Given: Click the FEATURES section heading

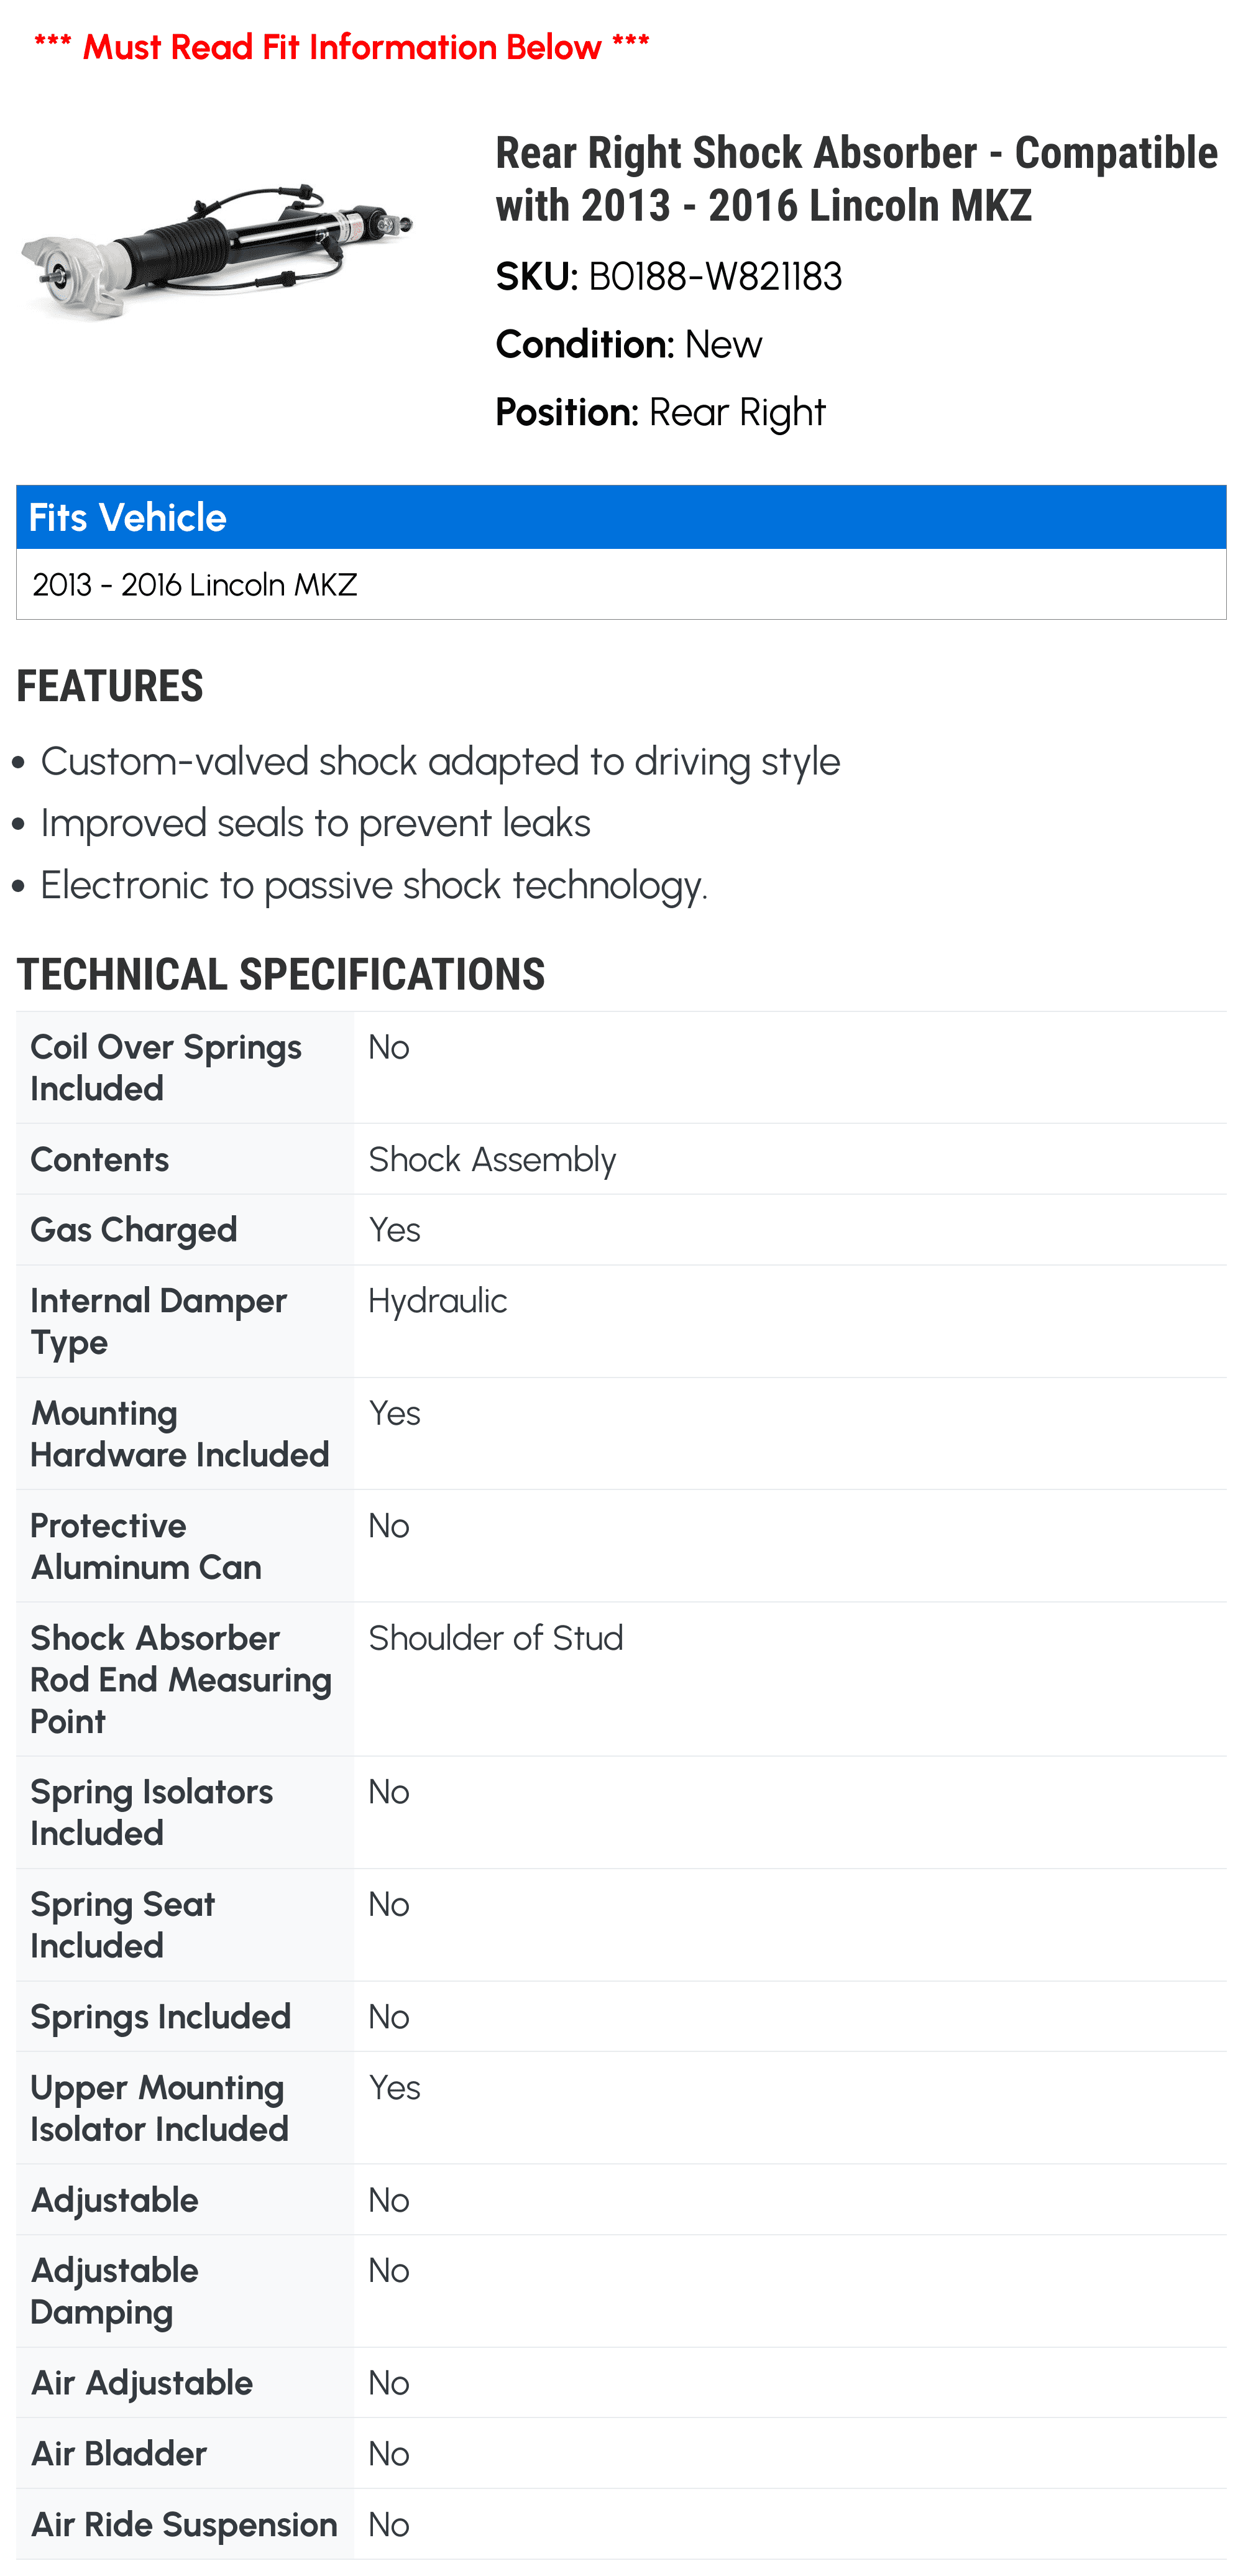Looking at the screenshot, I should [x=110, y=687].
